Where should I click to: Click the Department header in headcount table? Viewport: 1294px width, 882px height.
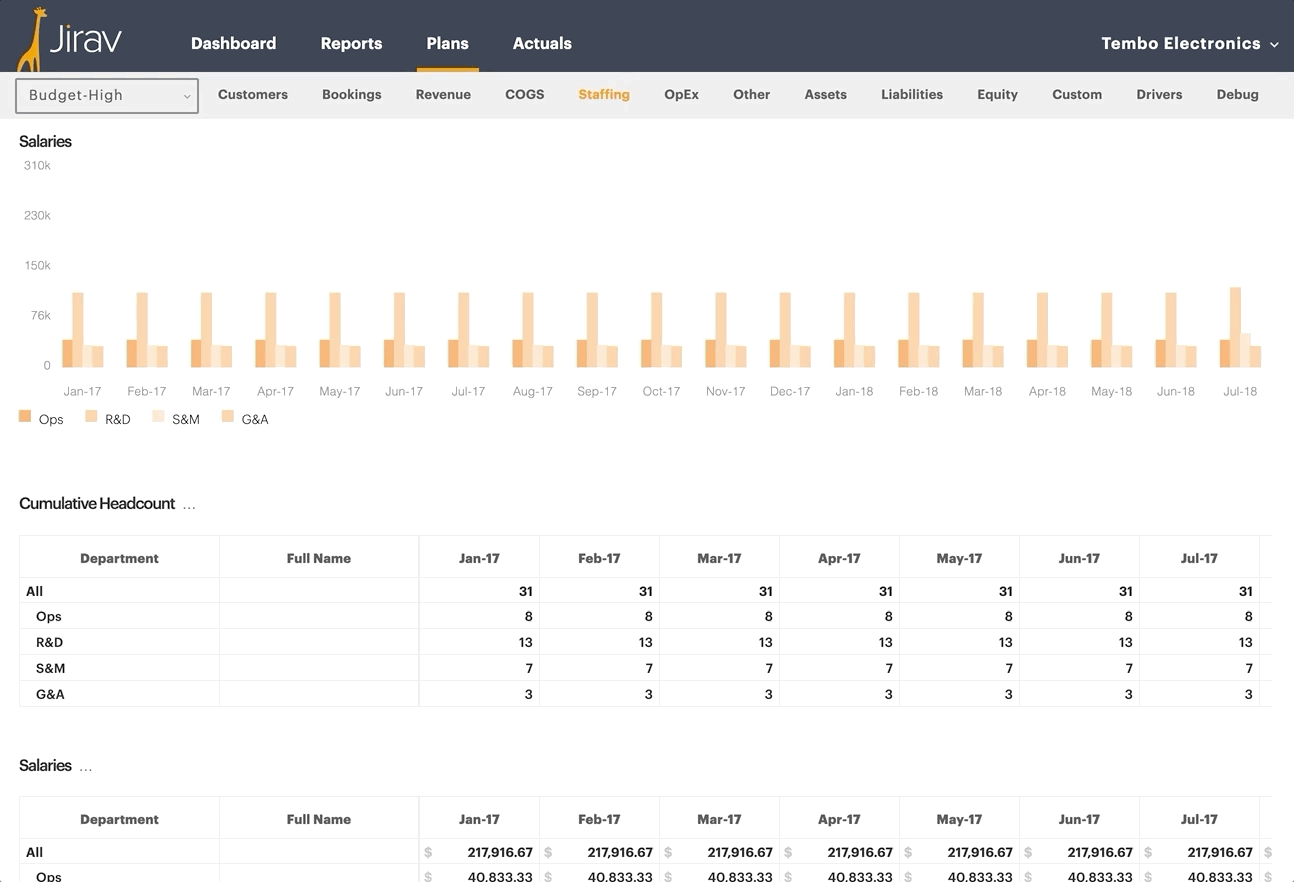(119, 558)
